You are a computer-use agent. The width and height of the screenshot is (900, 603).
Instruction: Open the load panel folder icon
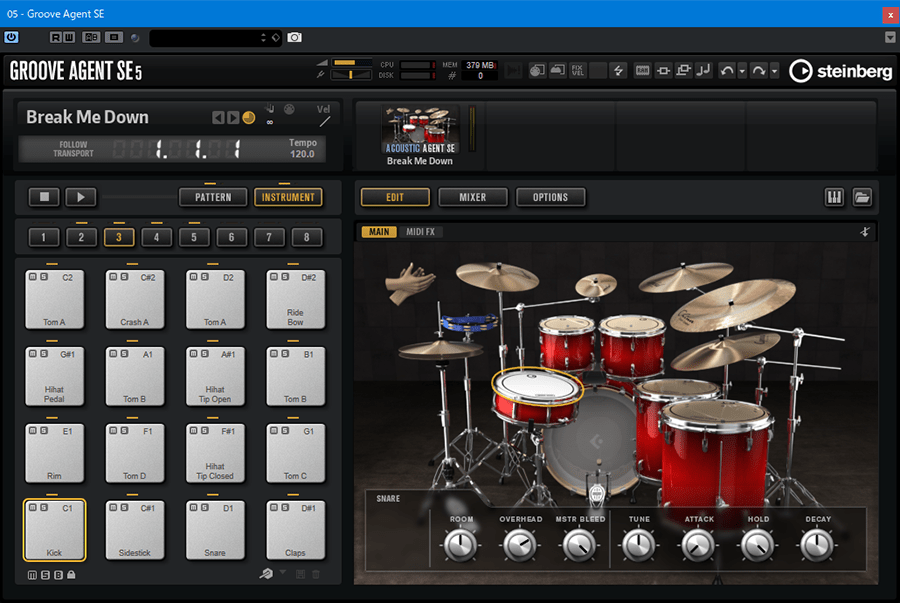tap(862, 197)
